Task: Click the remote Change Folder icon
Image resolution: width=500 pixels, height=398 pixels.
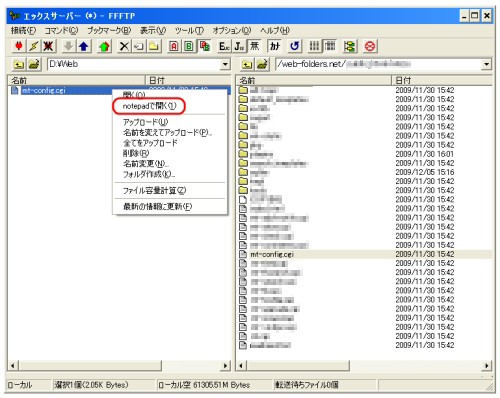Action: (262, 64)
